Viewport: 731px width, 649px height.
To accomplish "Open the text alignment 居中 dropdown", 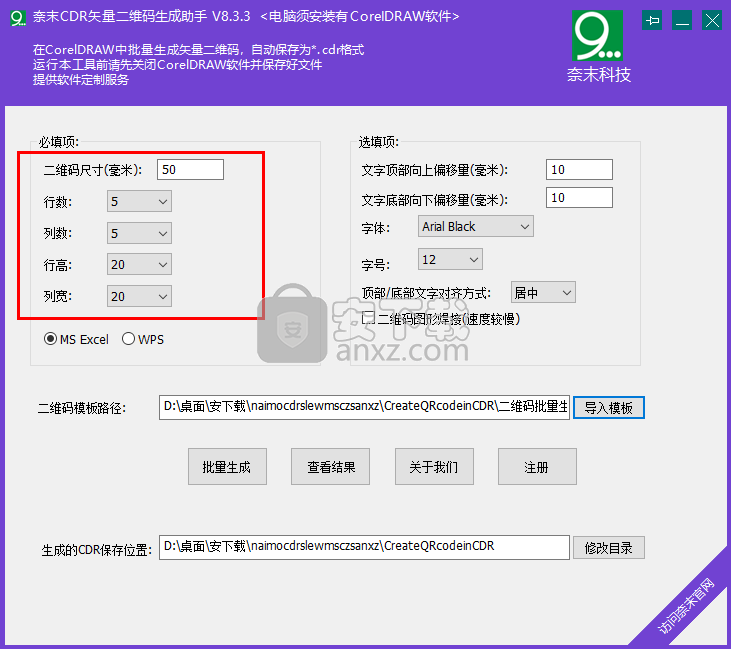I will coord(543,292).
